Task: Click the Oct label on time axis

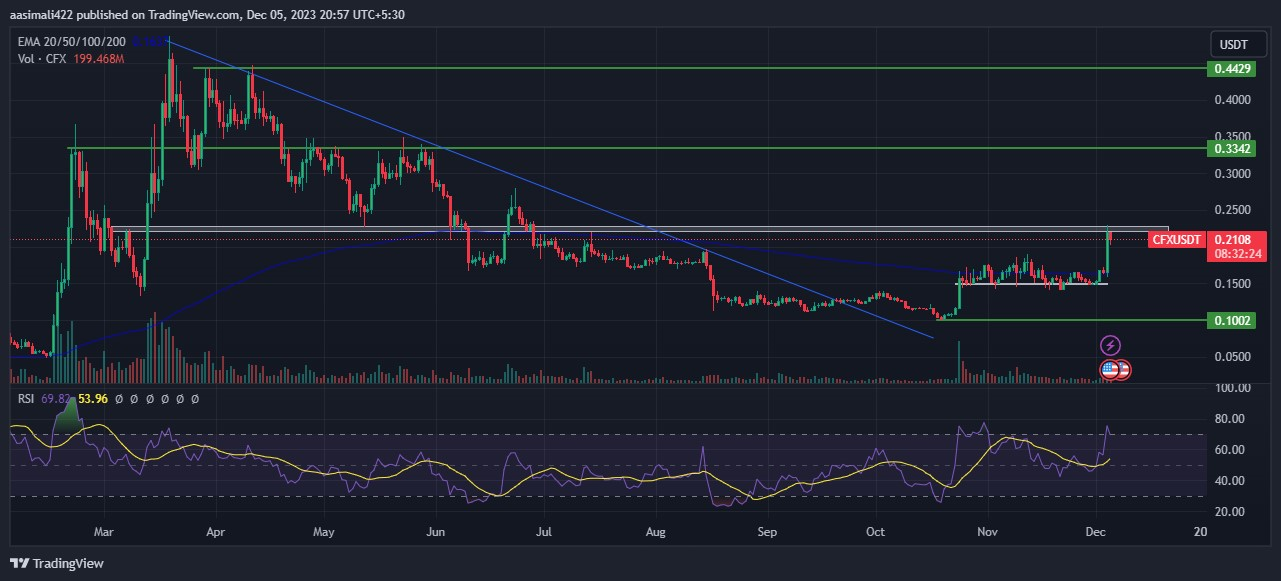Action: (876, 533)
